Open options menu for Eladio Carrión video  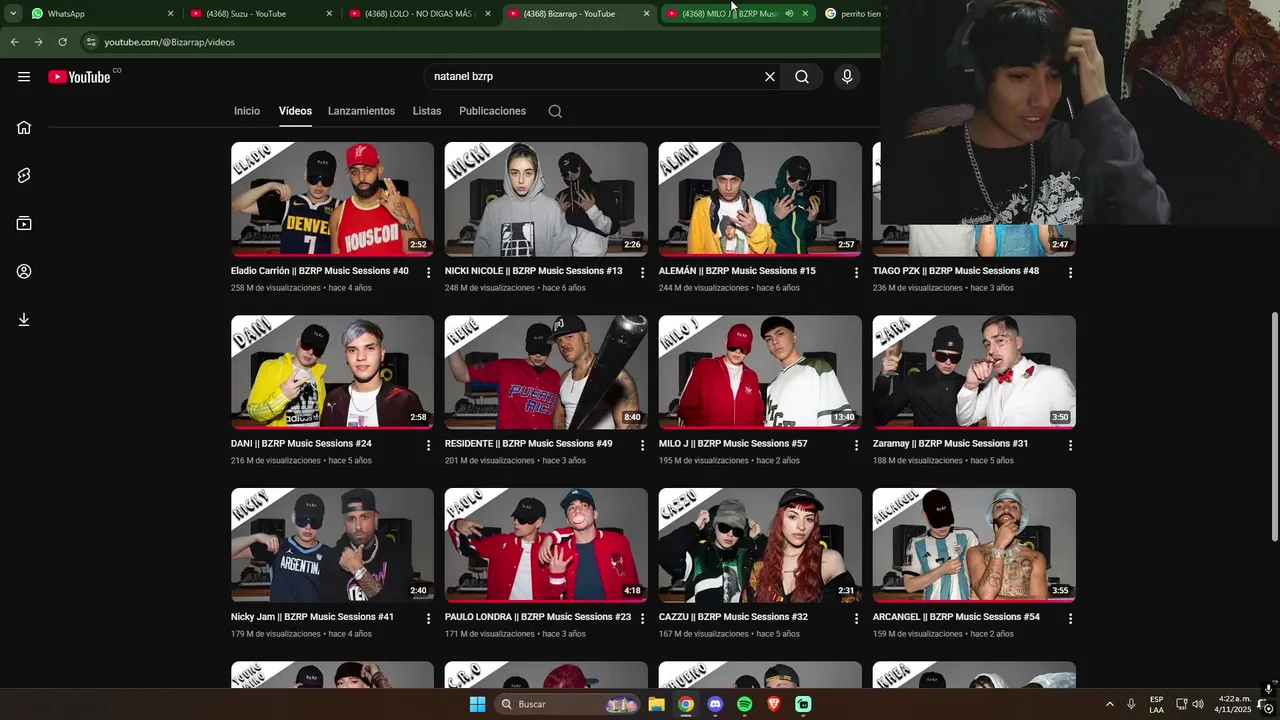pos(428,272)
